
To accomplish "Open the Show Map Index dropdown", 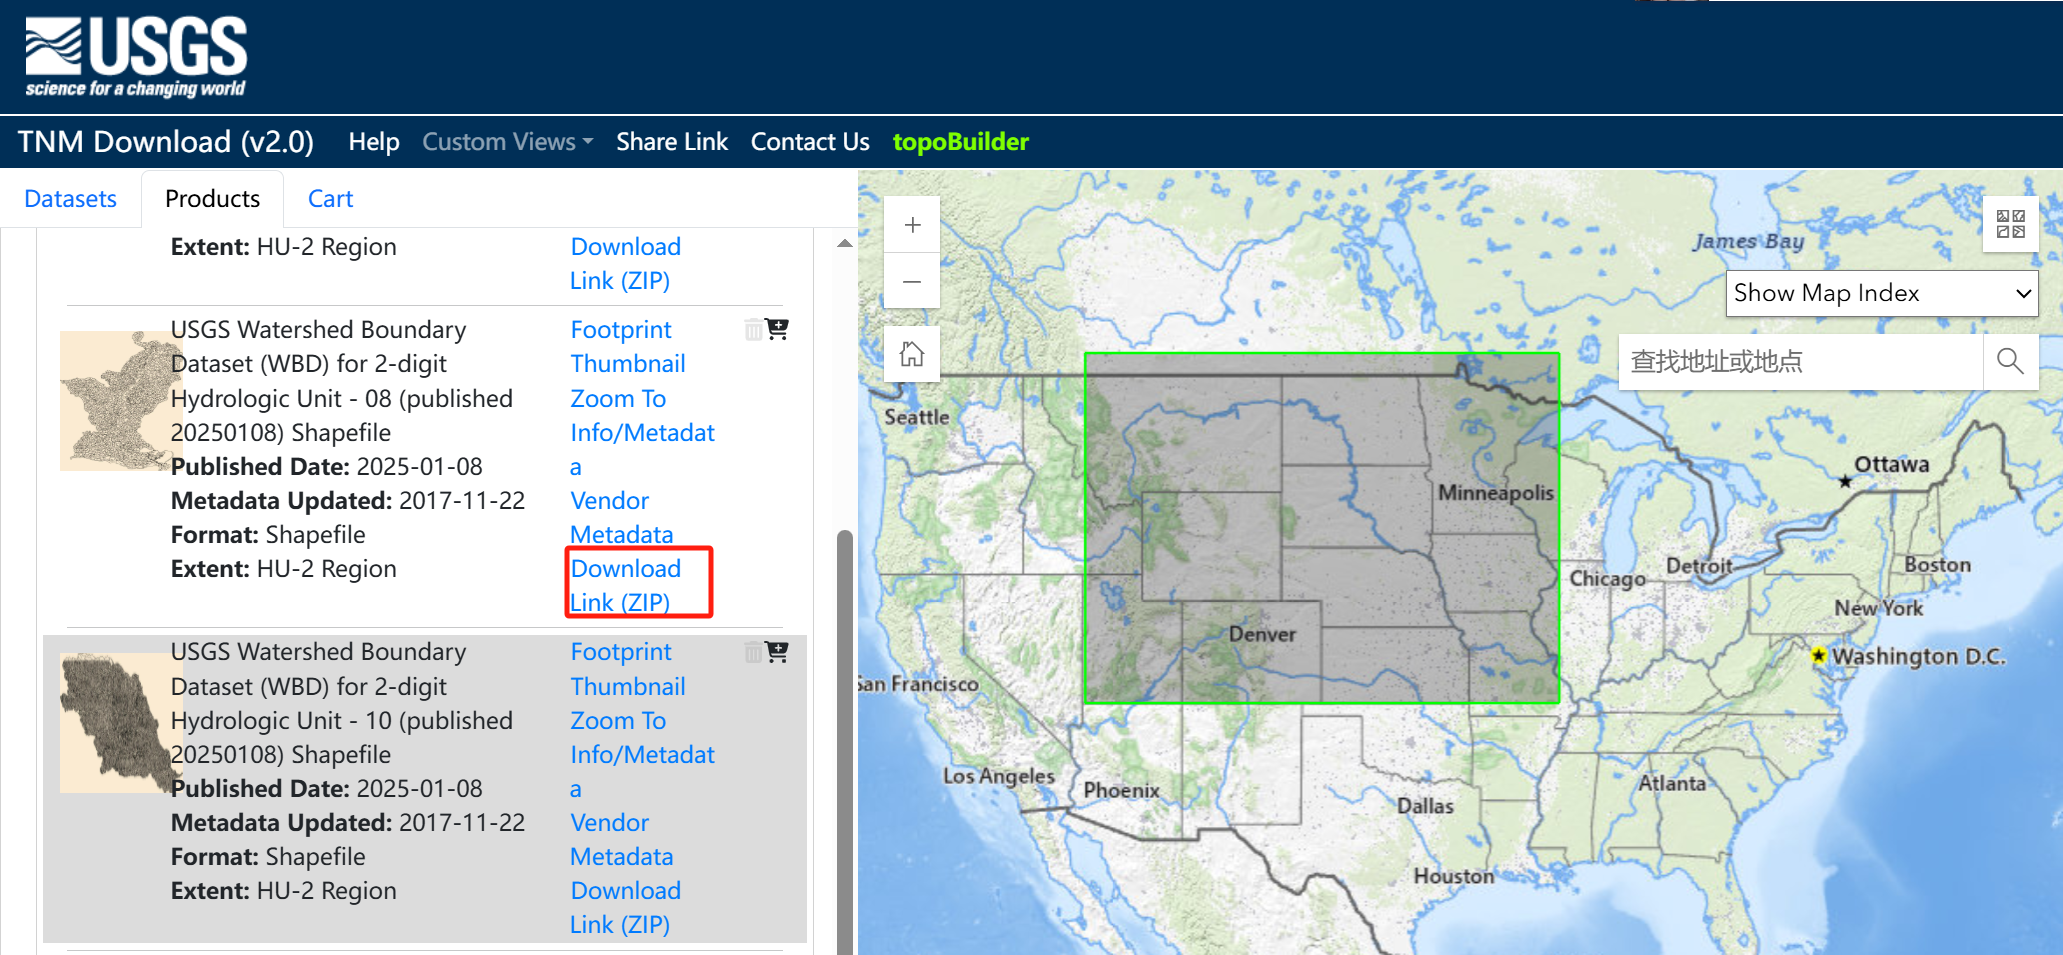I will coord(1882,293).
